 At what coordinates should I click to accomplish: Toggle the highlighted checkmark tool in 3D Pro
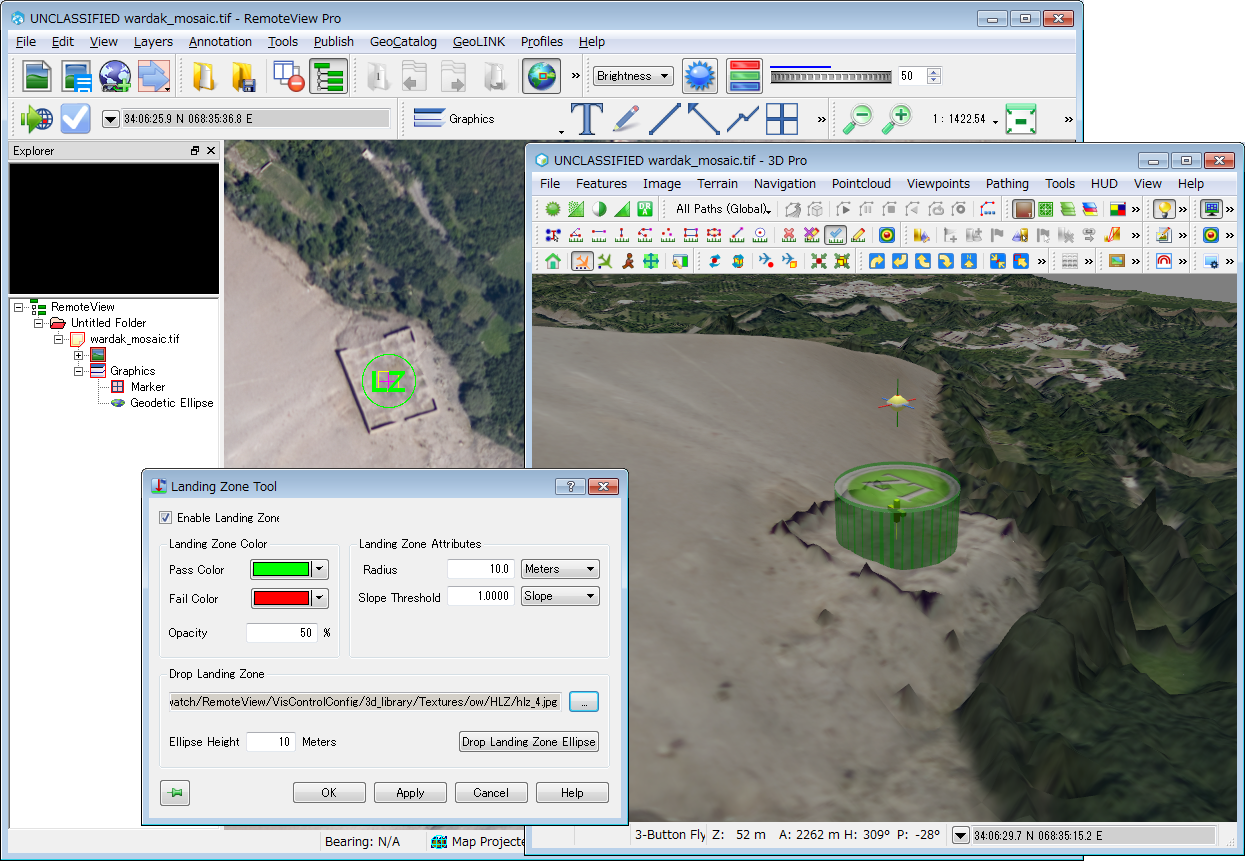(x=835, y=235)
